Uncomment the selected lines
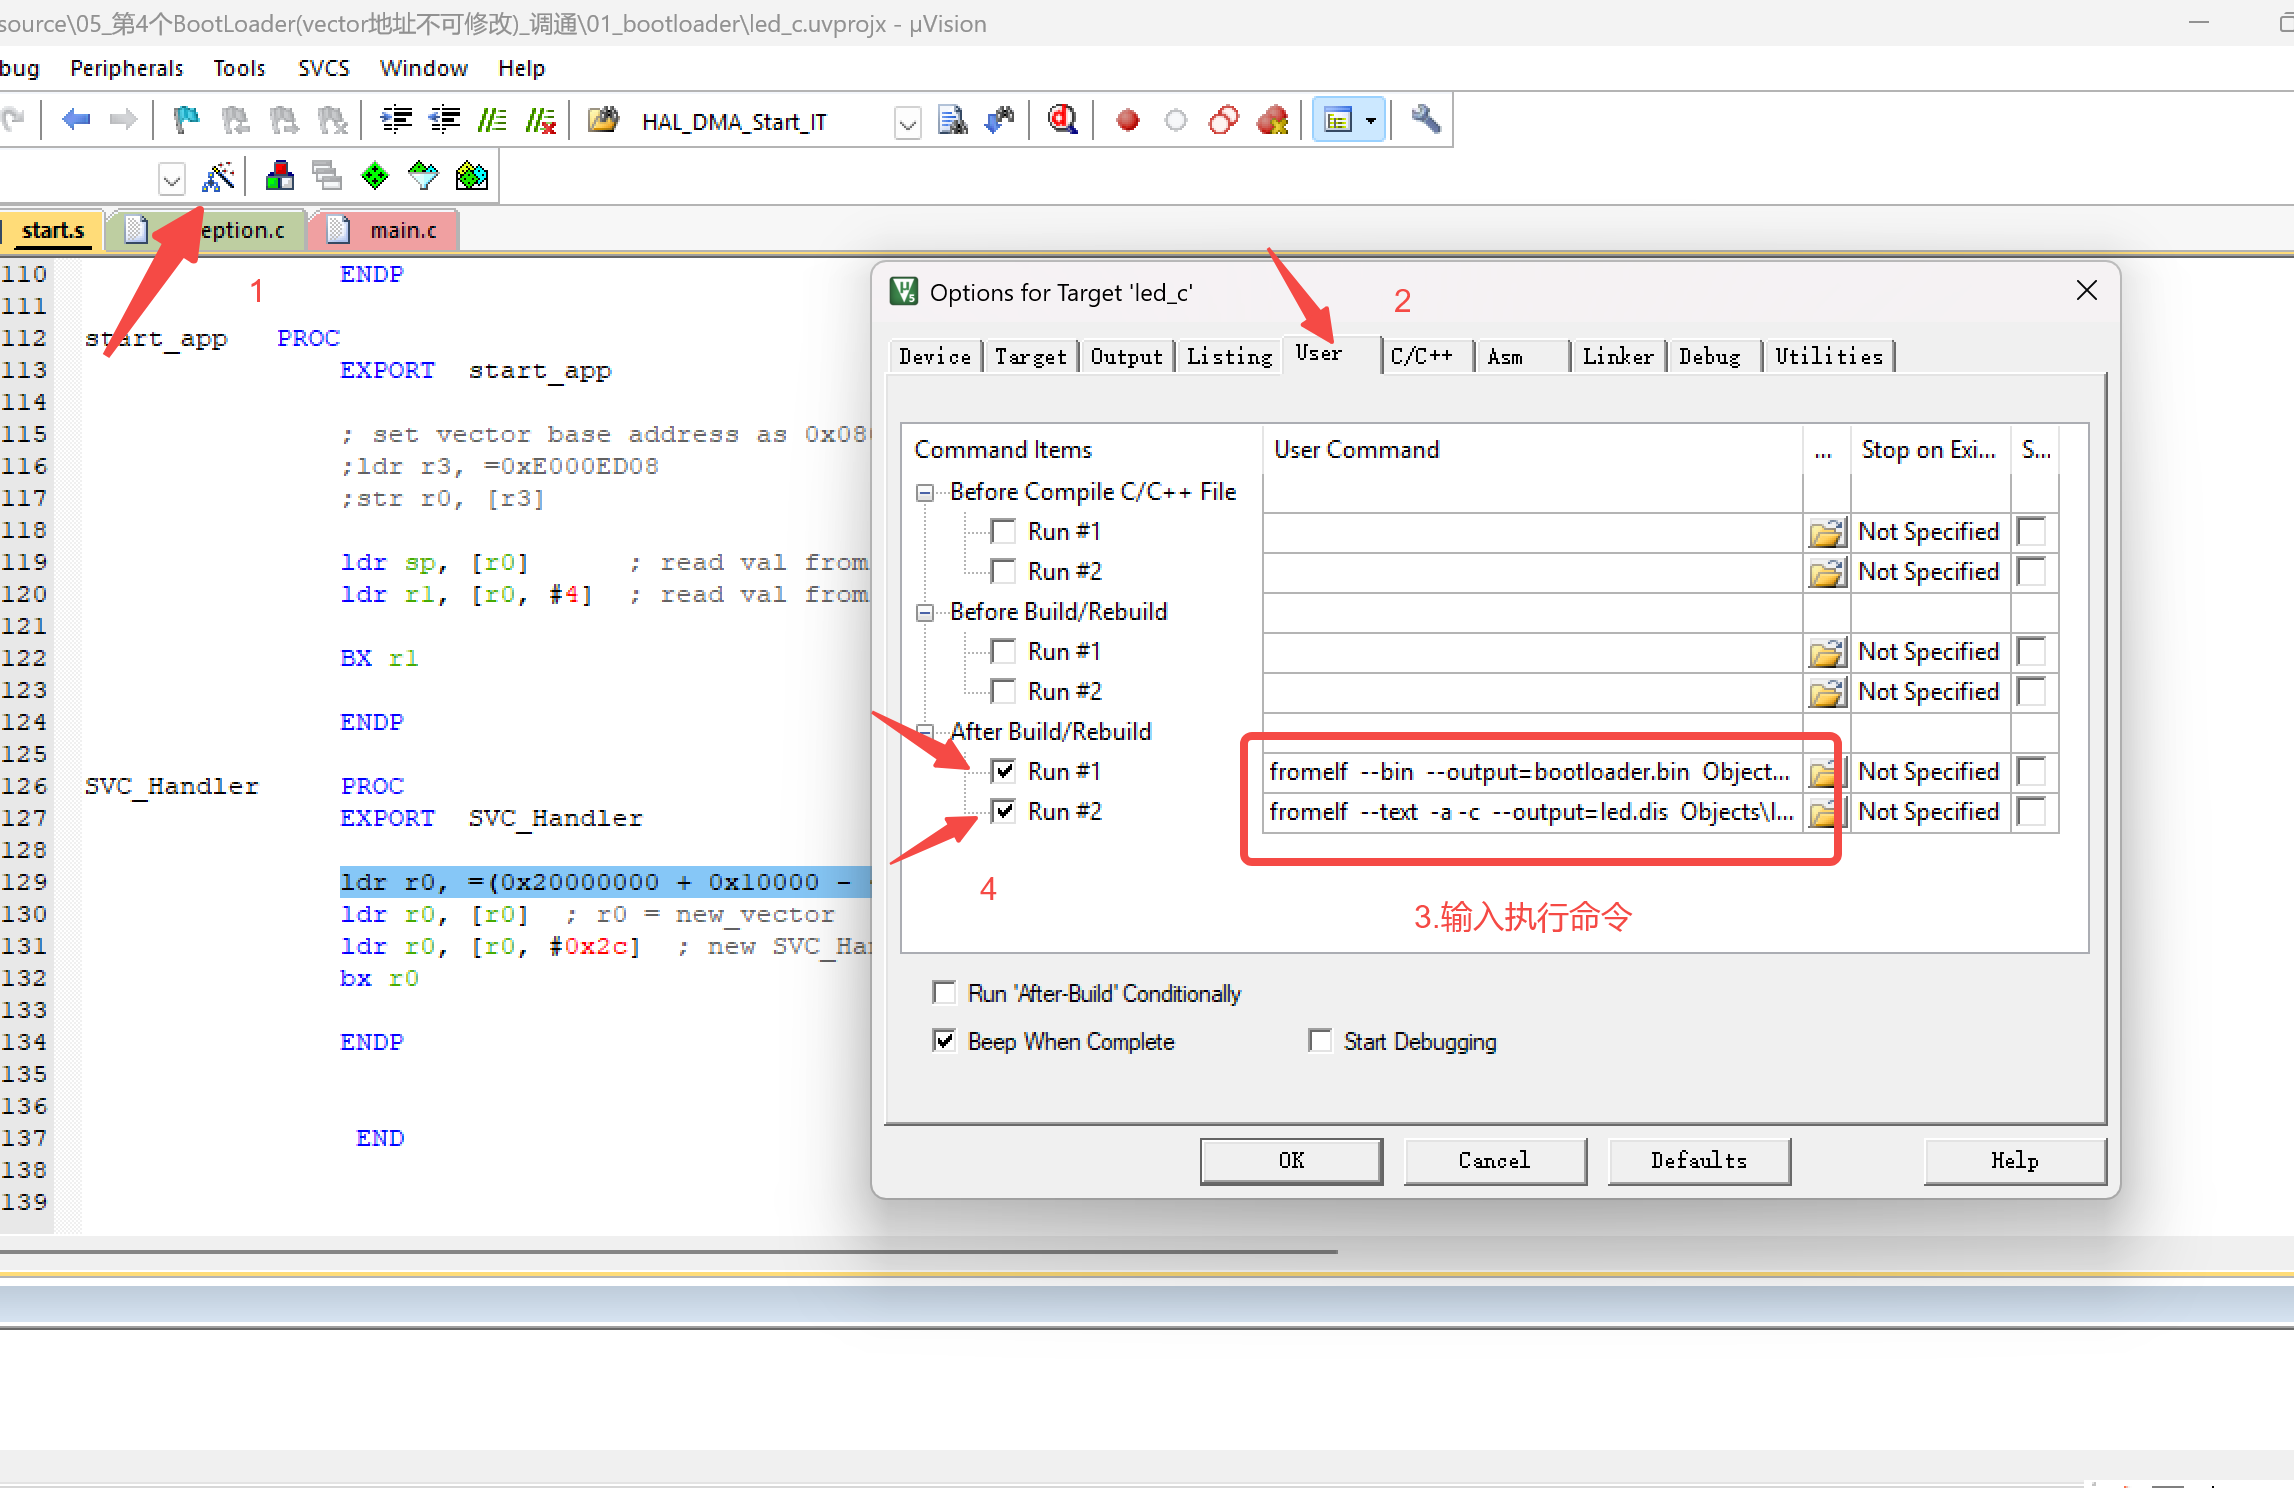Viewport: 2294px width, 1488px height. tap(541, 120)
